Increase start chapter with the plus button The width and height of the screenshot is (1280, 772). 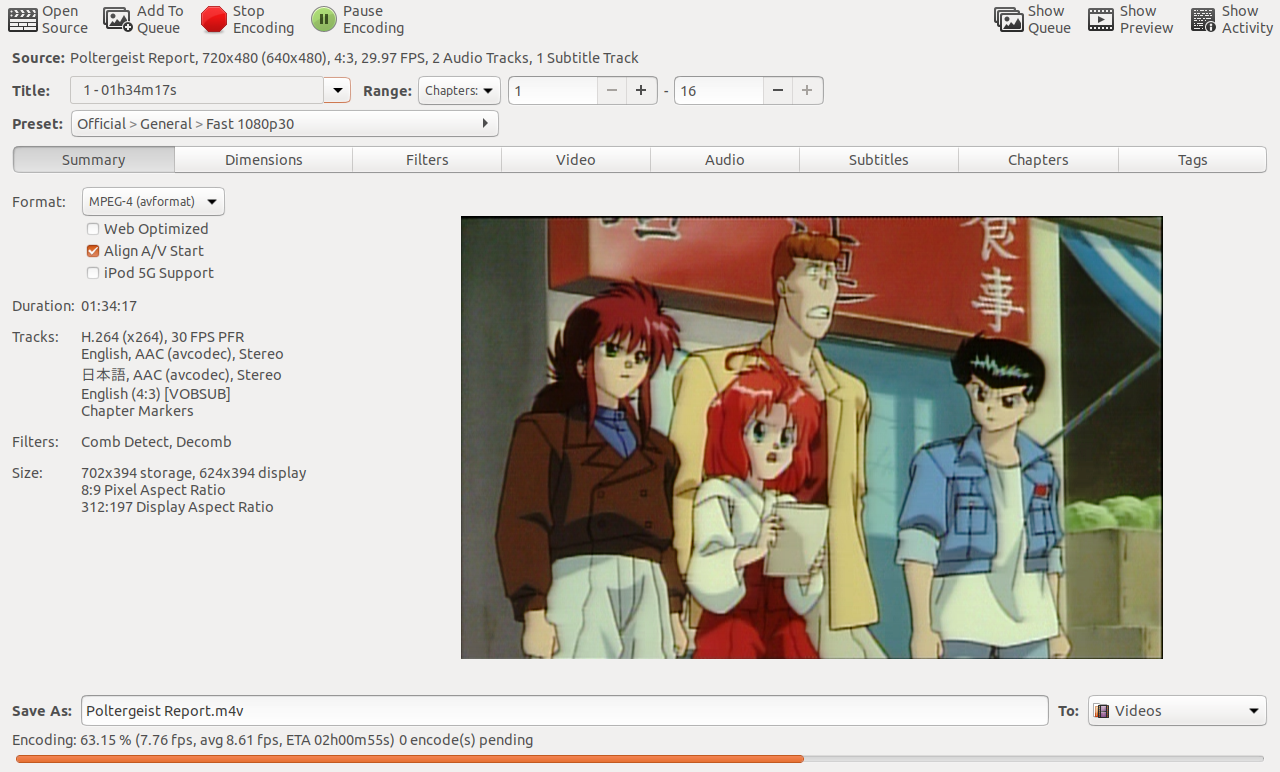click(641, 91)
